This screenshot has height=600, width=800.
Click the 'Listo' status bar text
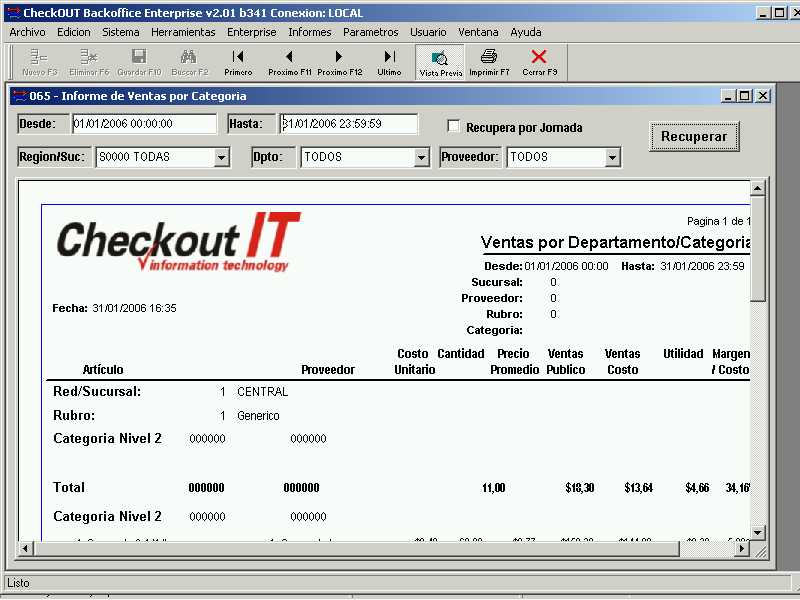(x=18, y=583)
